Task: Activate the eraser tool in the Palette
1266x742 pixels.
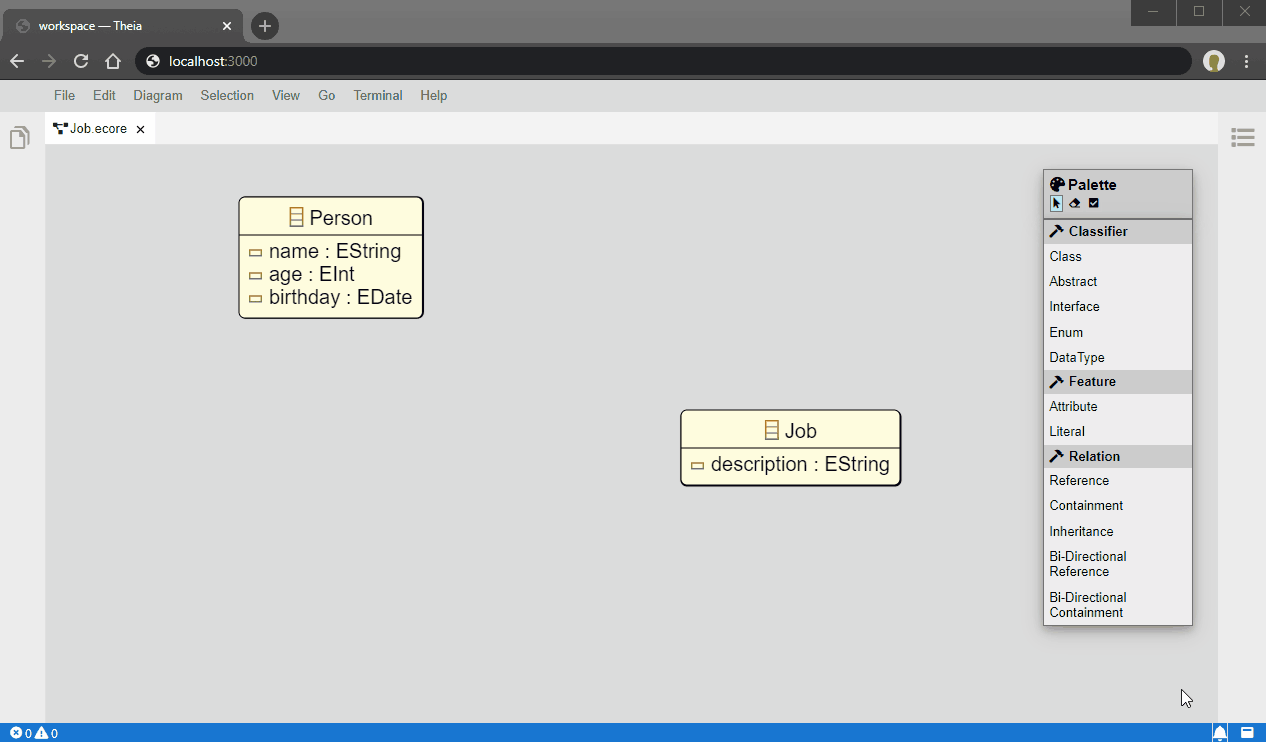Action: coord(1074,203)
